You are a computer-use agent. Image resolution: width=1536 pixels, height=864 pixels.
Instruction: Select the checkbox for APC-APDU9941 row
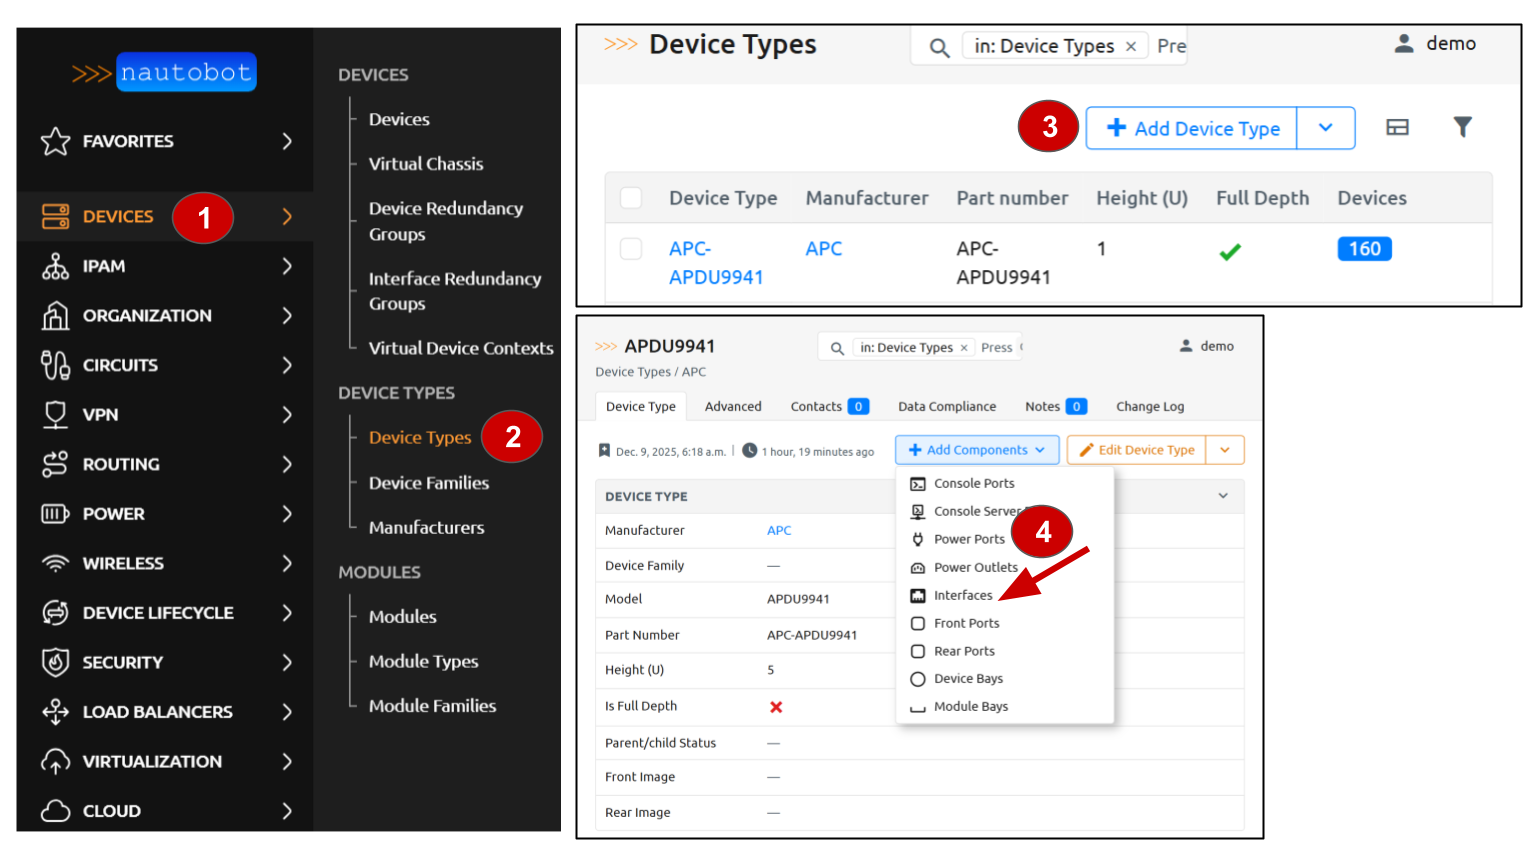point(631,249)
